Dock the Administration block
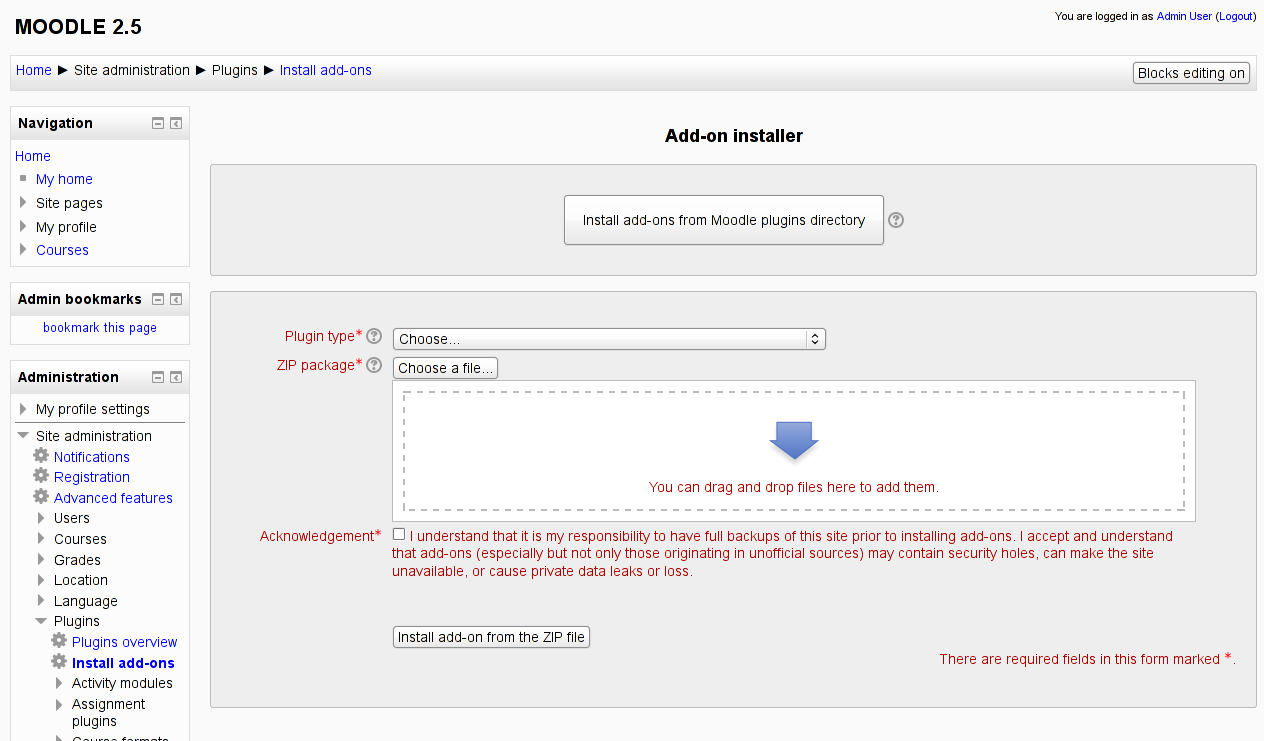 click(176, 378)
